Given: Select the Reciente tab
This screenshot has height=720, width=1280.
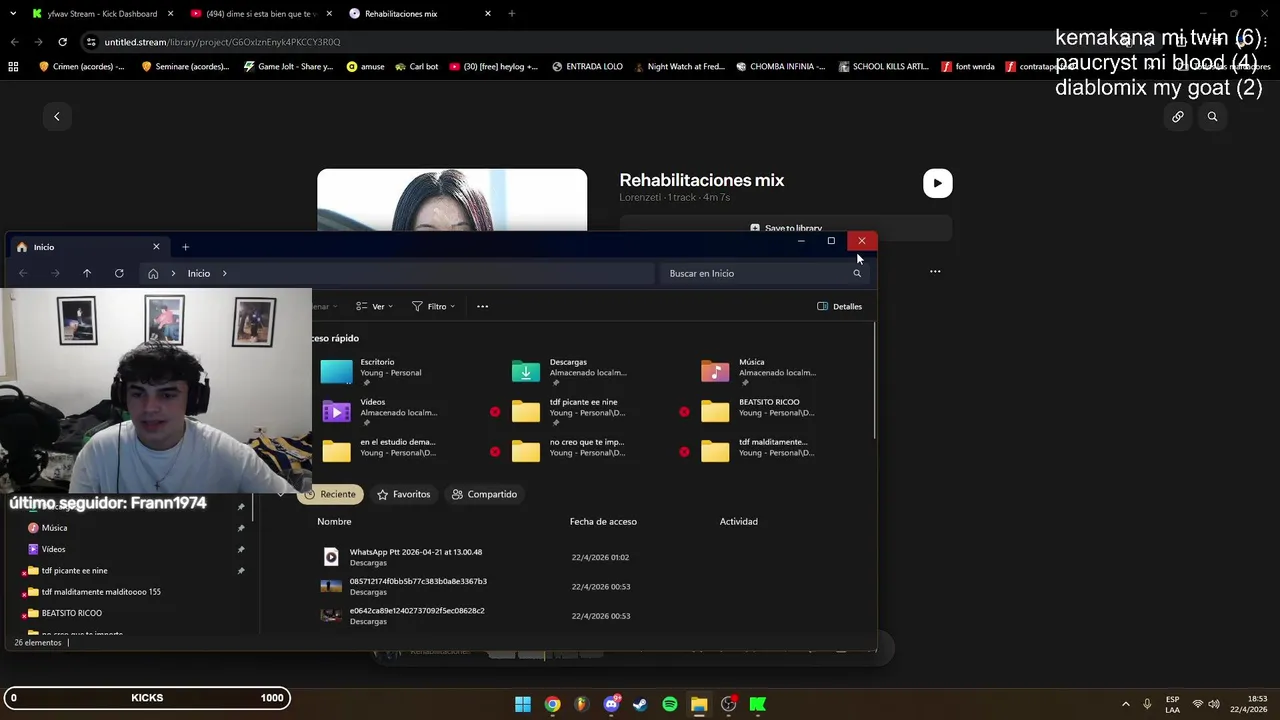Looking at the screenshot, I should (x=331, y=494).
